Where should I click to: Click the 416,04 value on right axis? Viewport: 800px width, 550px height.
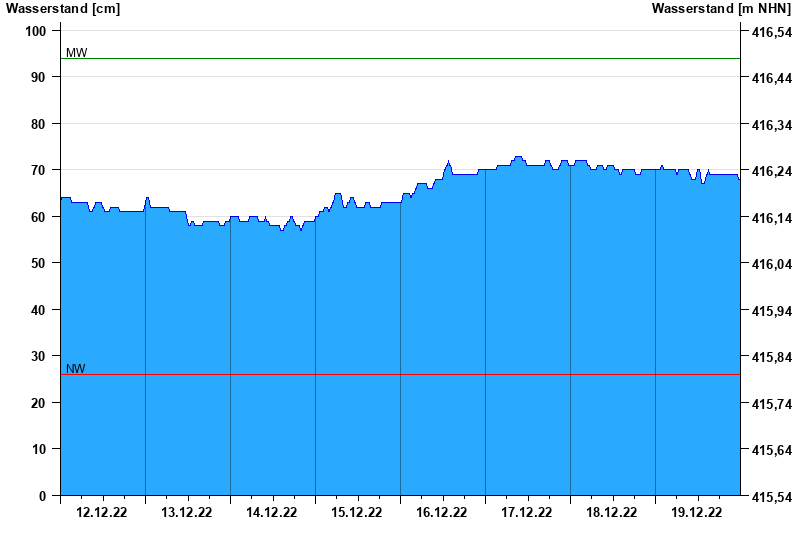(772, 264)
